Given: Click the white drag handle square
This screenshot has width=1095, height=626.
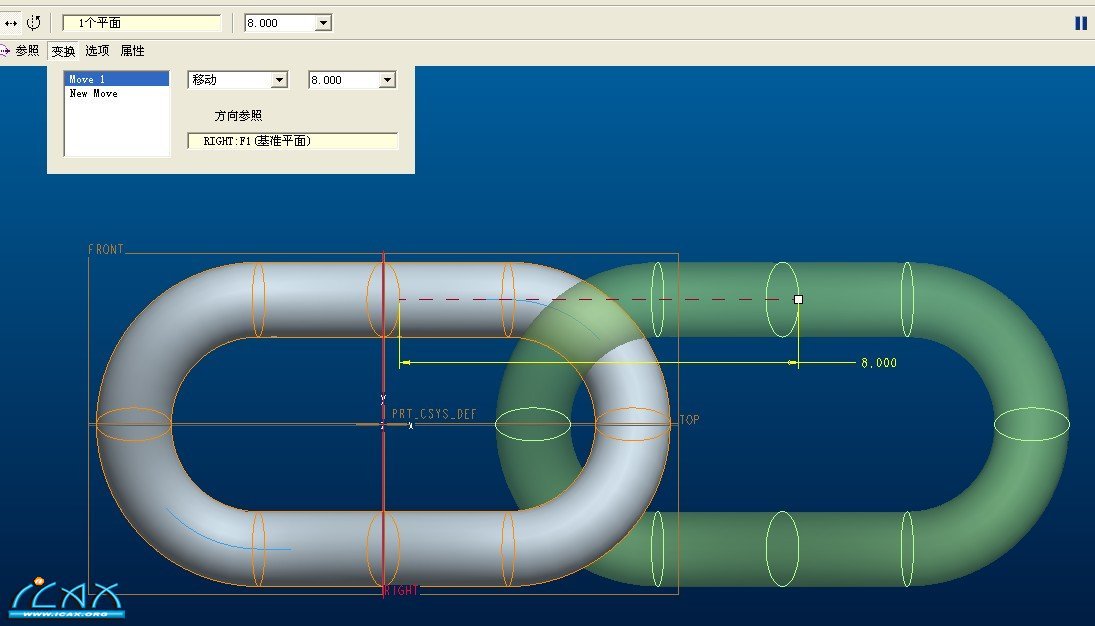Looking at the screenshot, I should point(798,299).
